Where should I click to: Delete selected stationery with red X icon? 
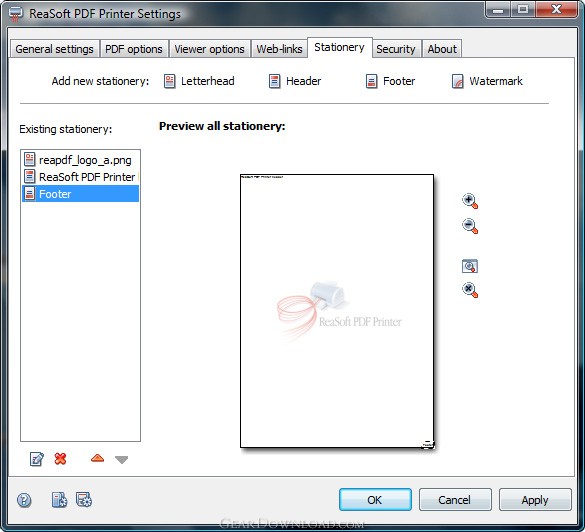tap(60, 459)
